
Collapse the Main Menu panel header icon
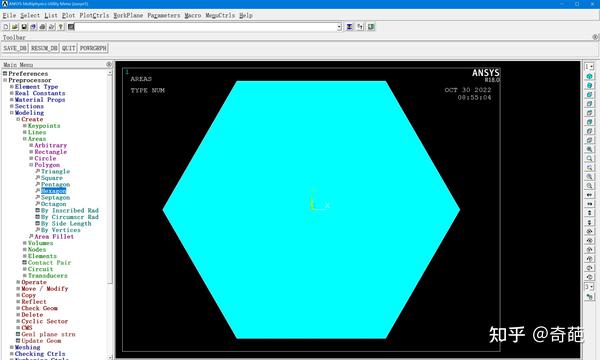[109, 65]
